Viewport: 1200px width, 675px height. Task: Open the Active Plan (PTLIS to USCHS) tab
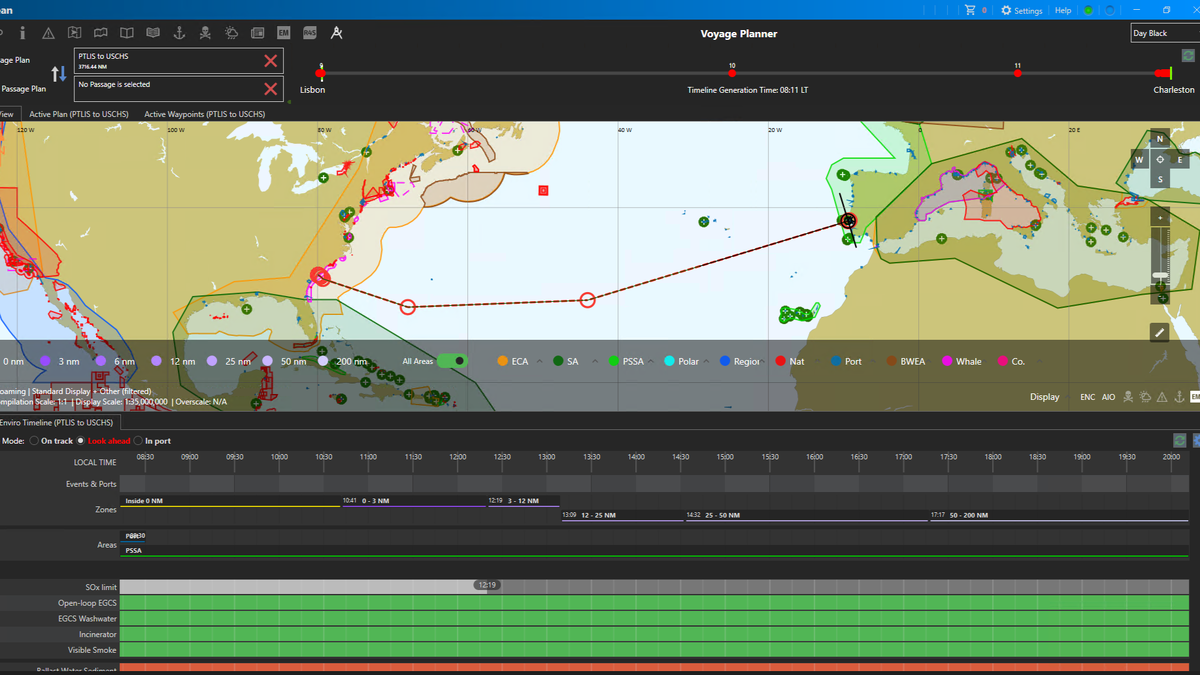pyautogui.click(x=80, y=113)
